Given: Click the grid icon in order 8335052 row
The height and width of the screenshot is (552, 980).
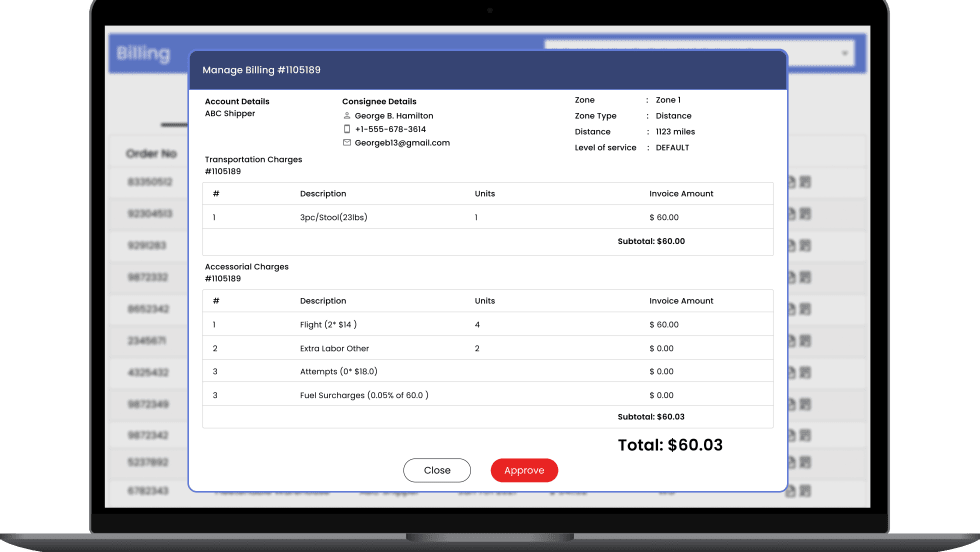Looking at the screenshot, I should click(x=805, y=182).
